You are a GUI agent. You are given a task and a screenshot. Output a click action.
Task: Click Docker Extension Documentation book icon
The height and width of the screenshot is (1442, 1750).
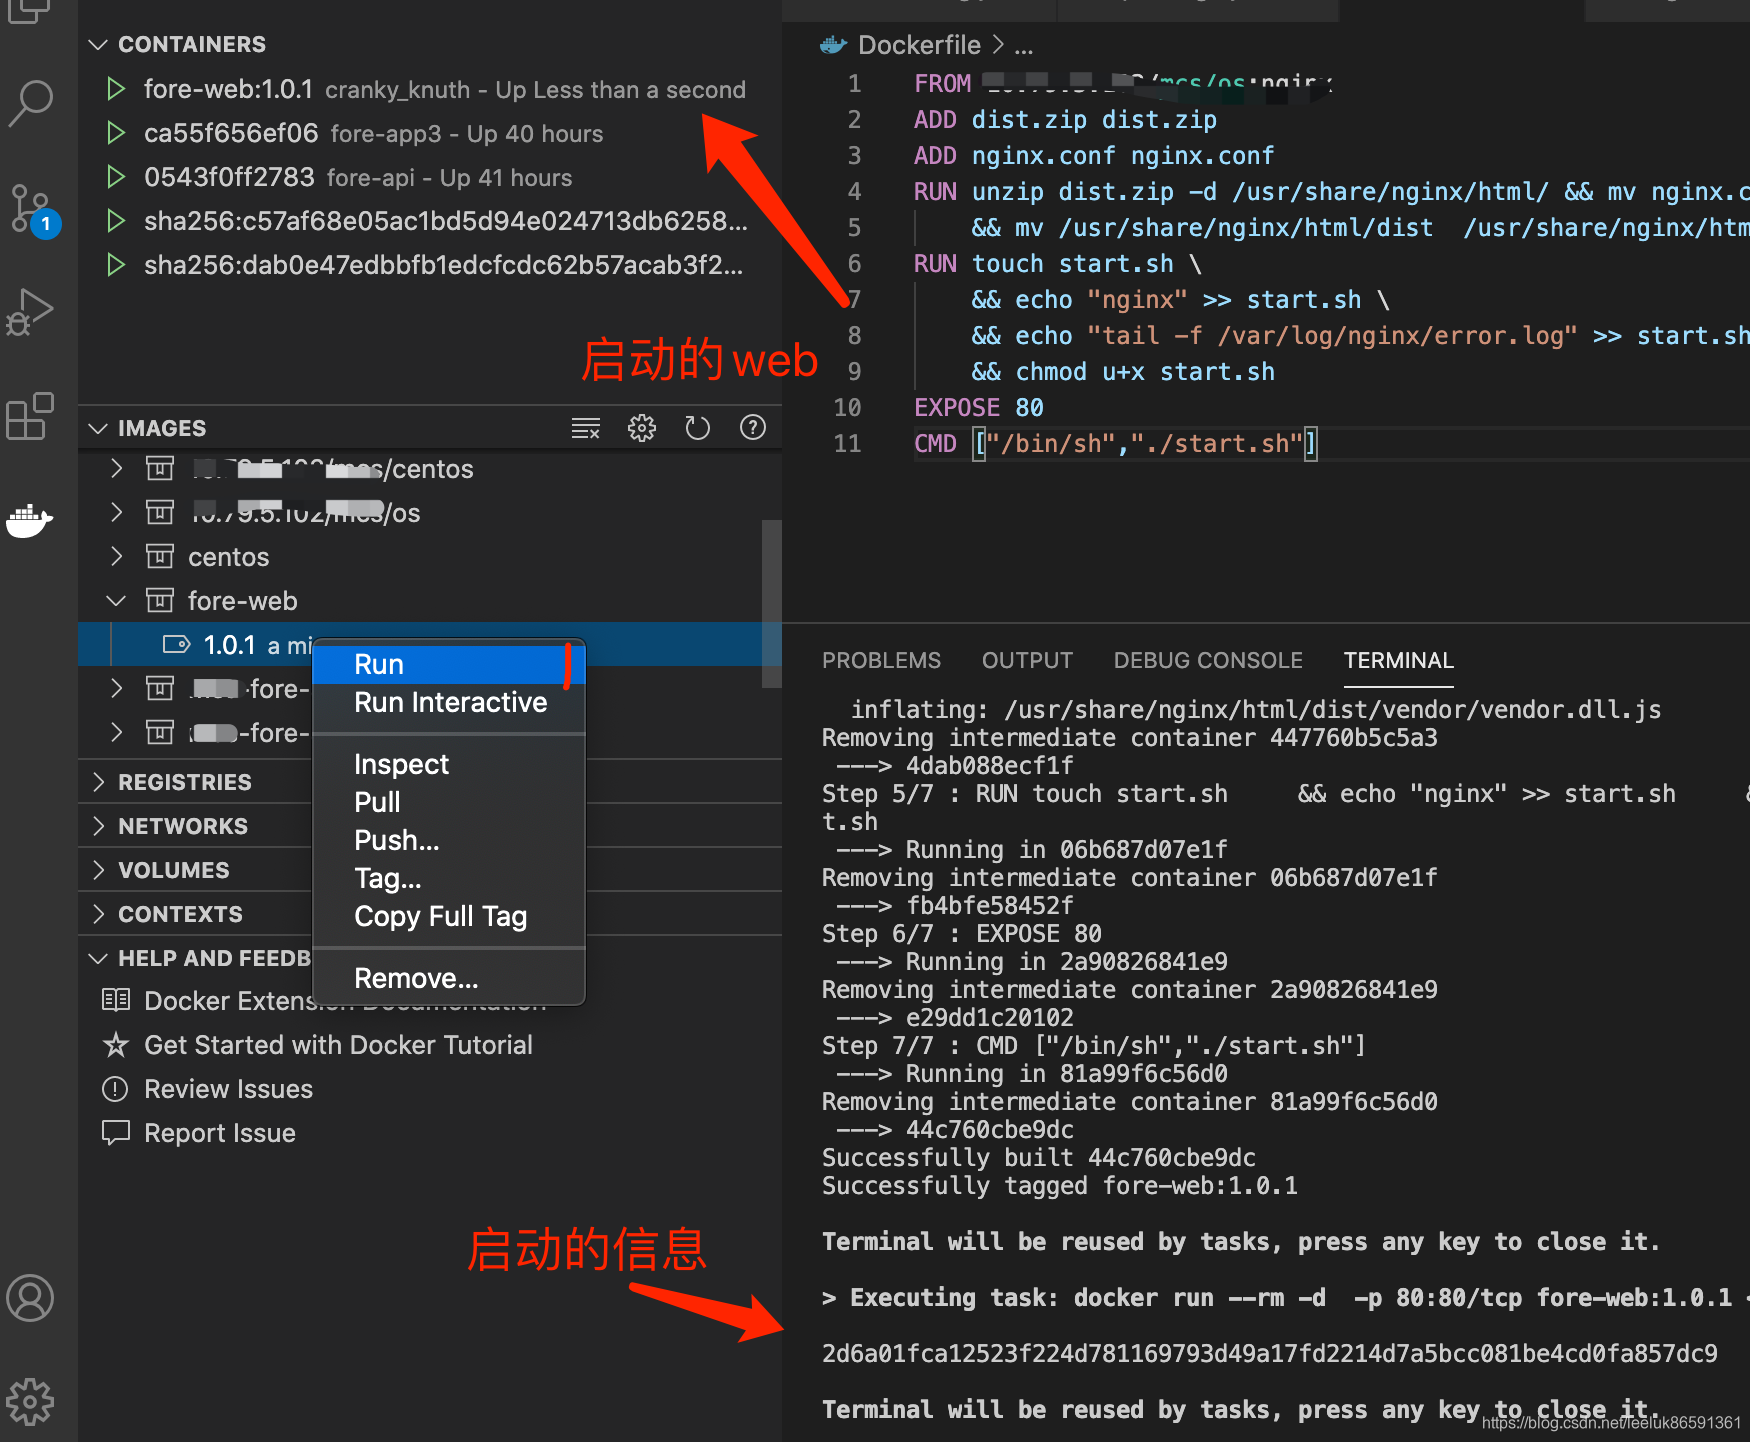116,1000
